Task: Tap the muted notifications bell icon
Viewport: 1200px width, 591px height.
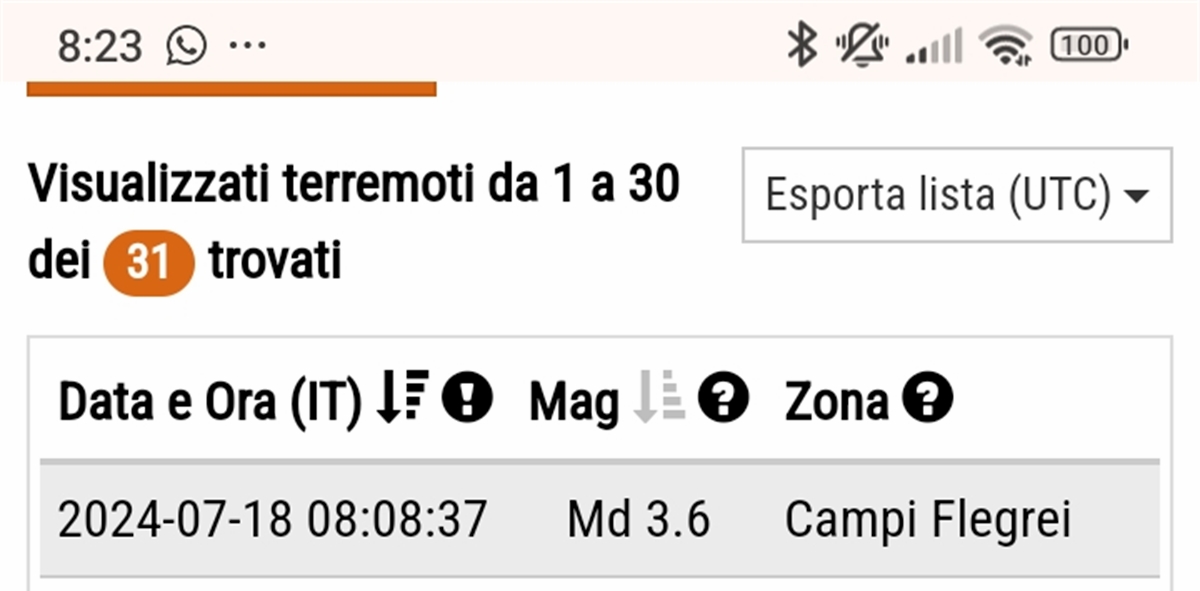Action: pyautogui.click(x=862, y=46)
